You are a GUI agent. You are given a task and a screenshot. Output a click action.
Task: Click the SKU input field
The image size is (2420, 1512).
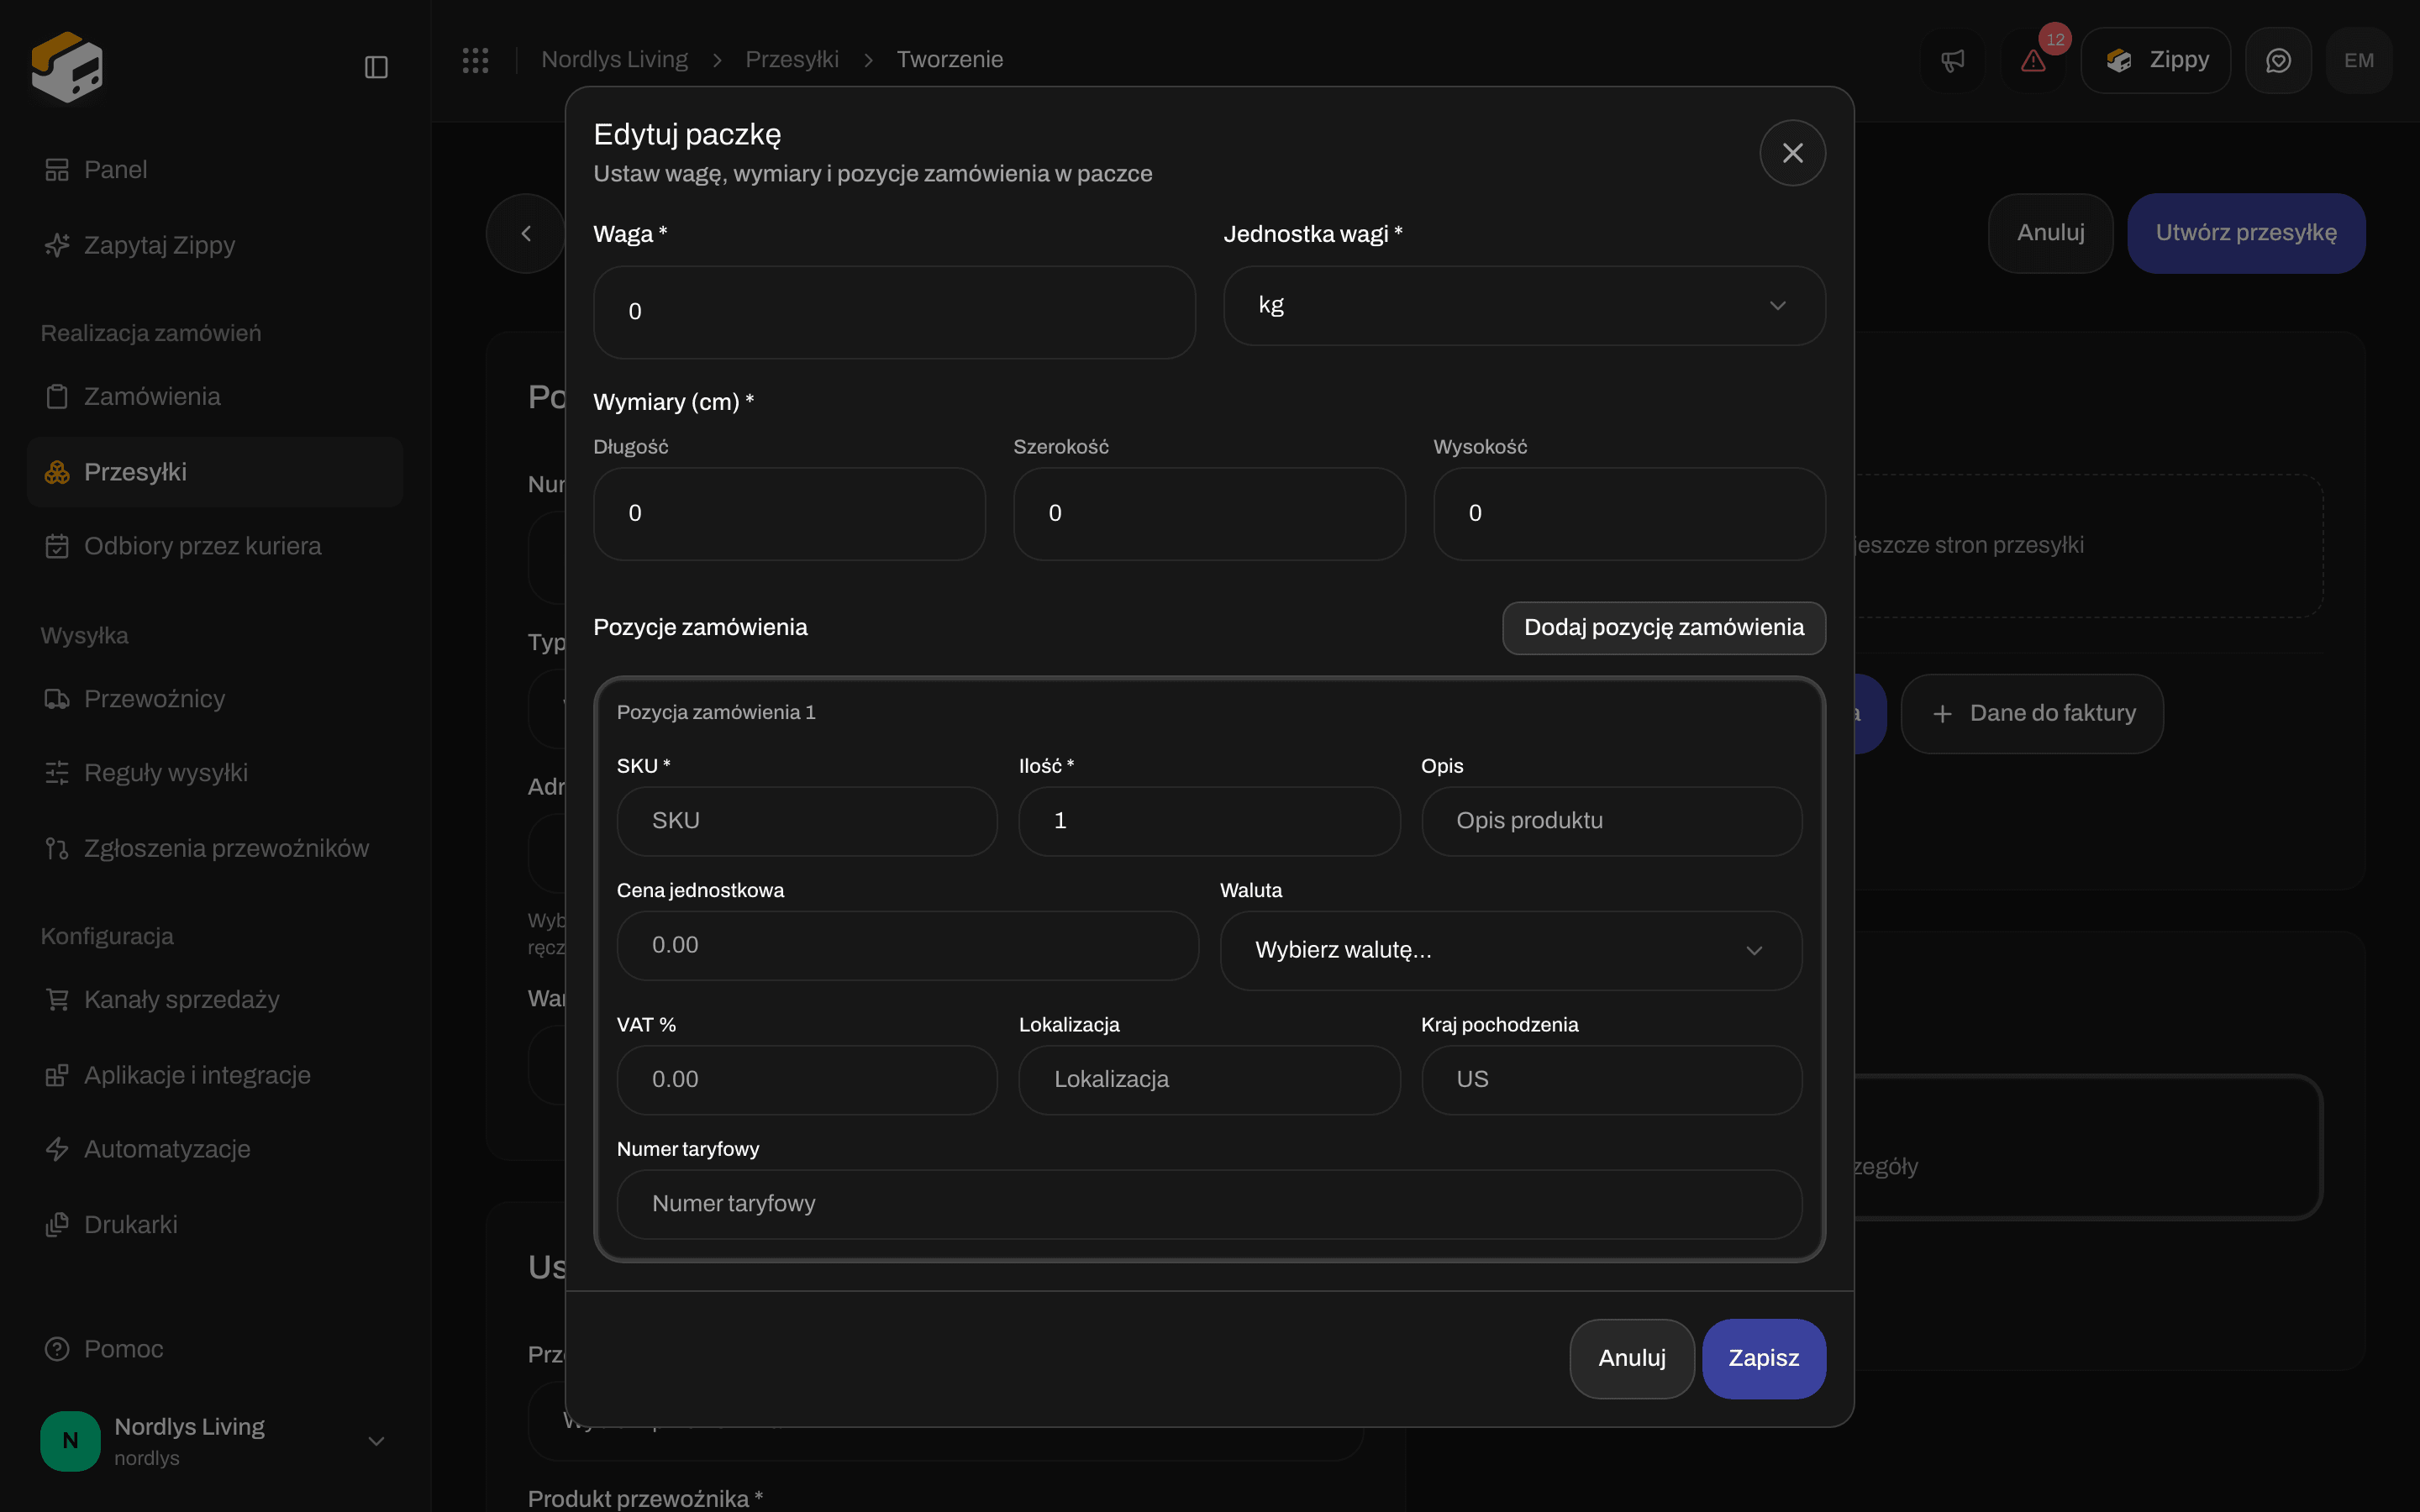tap(807, 821)
